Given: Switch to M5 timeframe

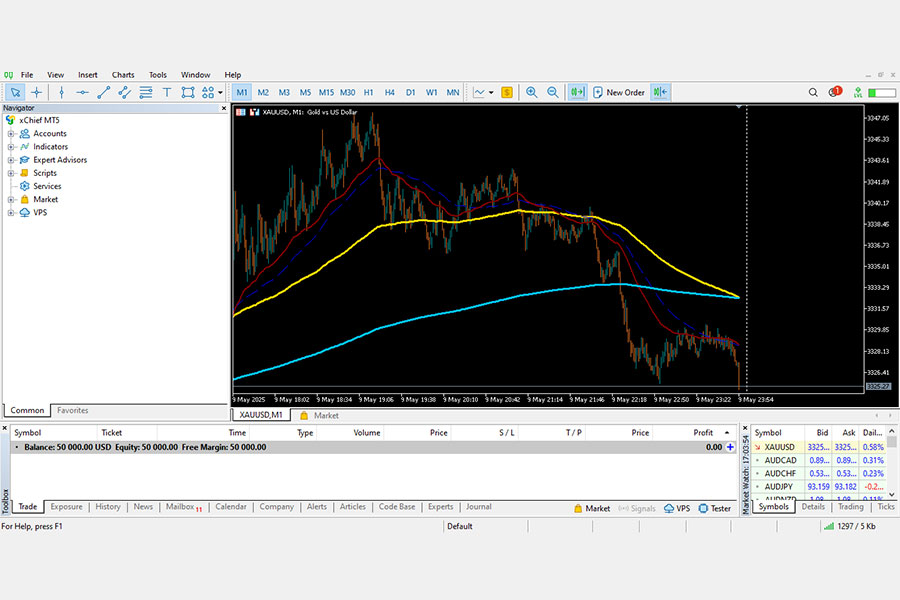Looking at the screenshot, I should [x=305, y=92].
